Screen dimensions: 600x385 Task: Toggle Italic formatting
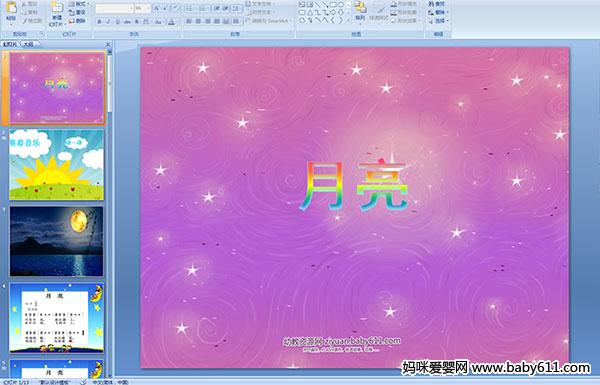click(108, 22)
